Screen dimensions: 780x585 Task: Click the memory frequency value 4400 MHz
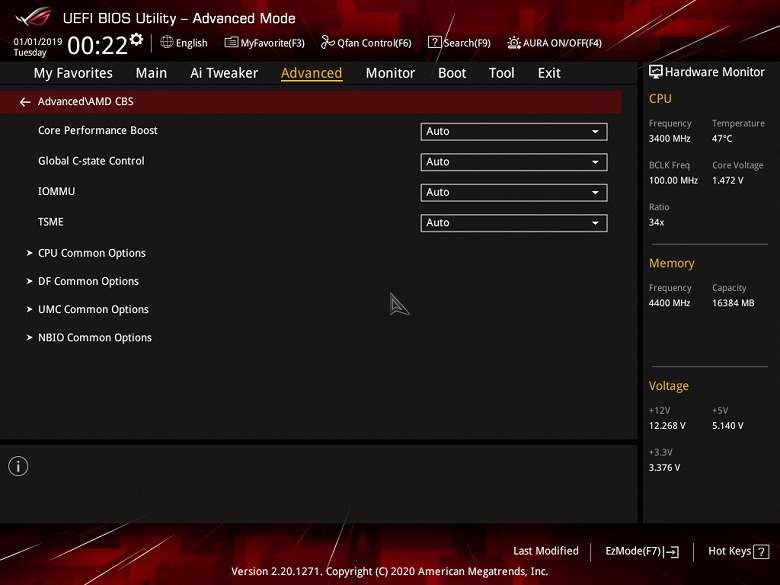click(x=669, y=303)
